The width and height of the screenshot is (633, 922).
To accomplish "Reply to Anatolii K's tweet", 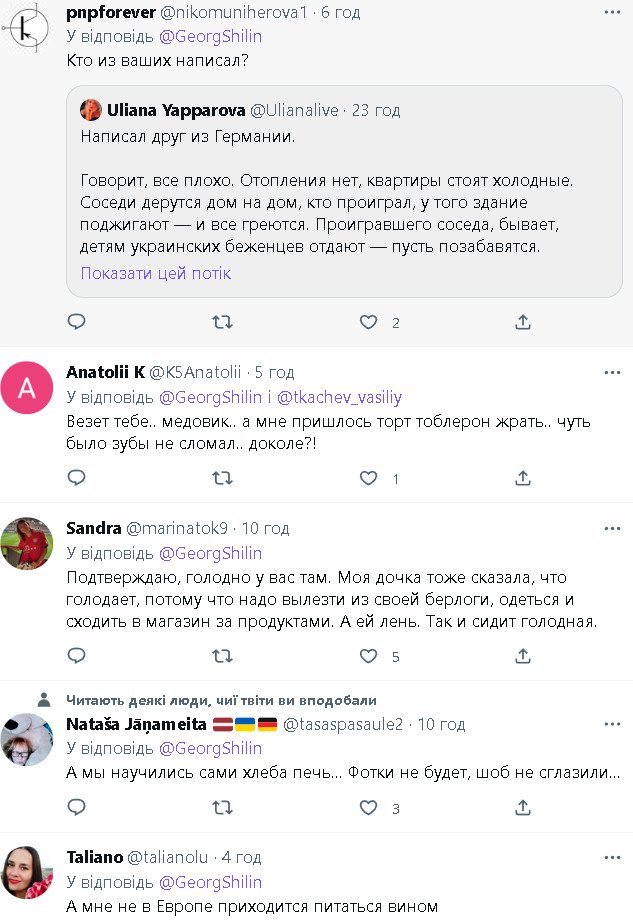I will pyautogui.click(x=76, y=479).
